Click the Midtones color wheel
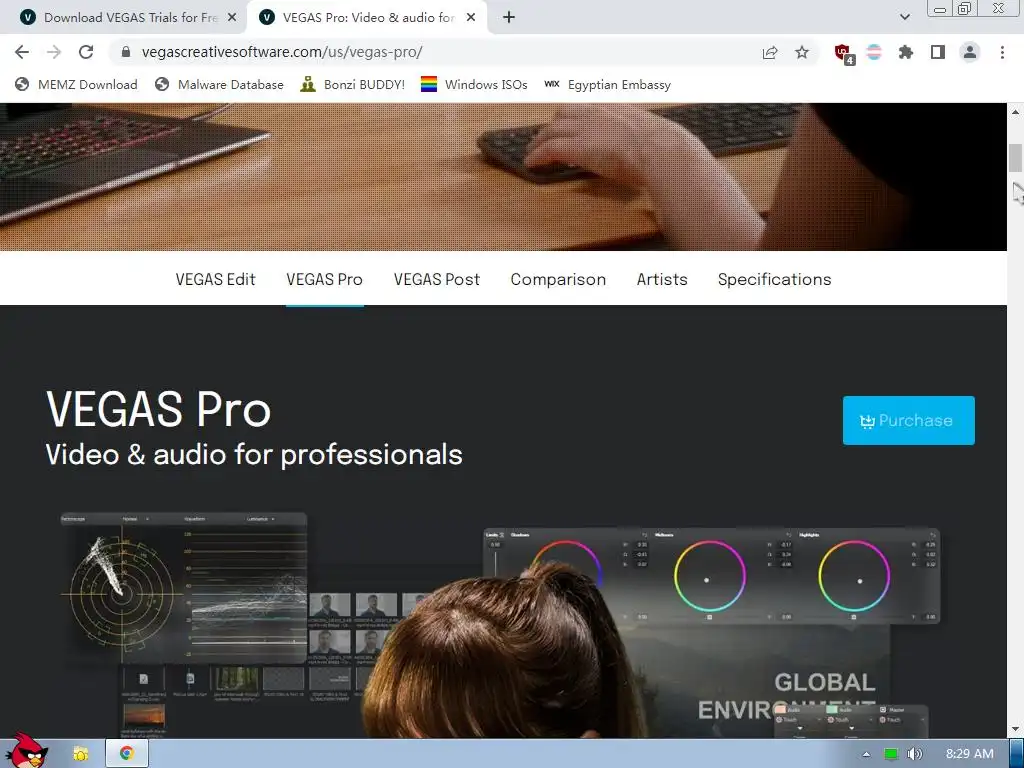This screenshot has height=768, width=1024. pyautogui.click(x=709, y=576)
